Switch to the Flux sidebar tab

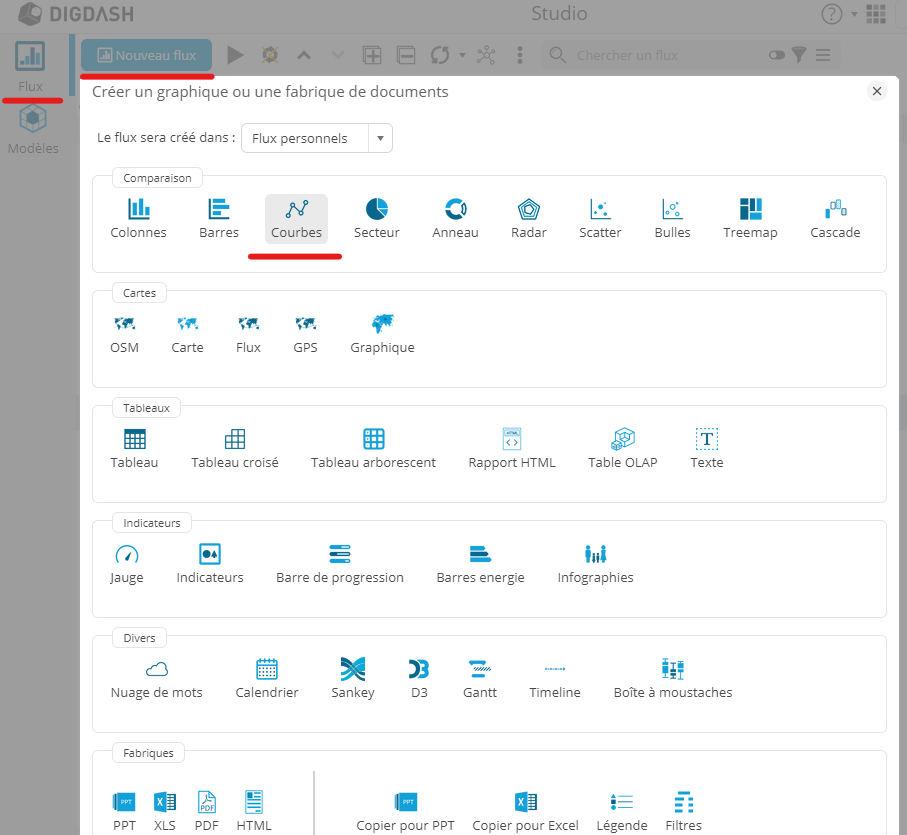tap(31, 66)
